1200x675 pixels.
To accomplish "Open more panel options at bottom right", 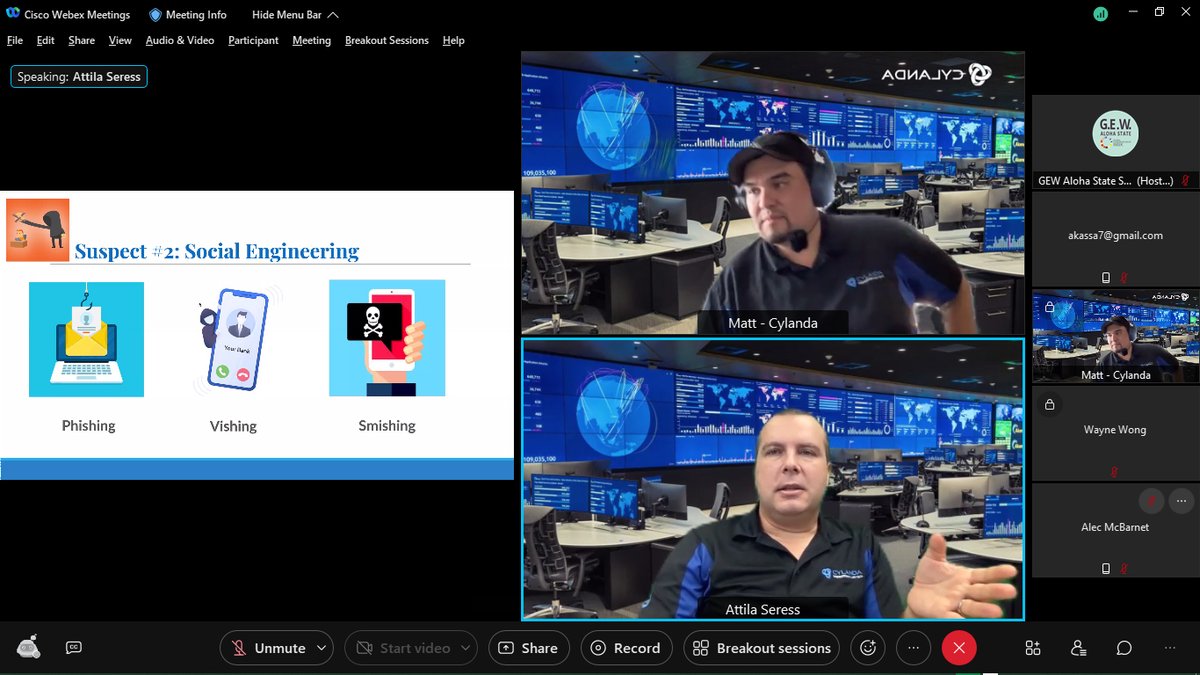I will [x=1170, y=648].
